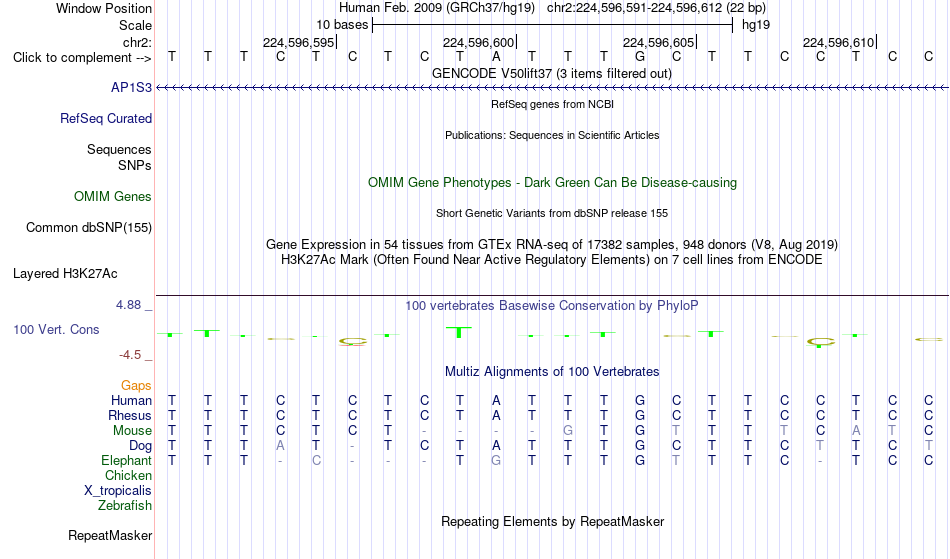
Task: Click the orange Gaps row label
Action: click(x=136, y=386)
